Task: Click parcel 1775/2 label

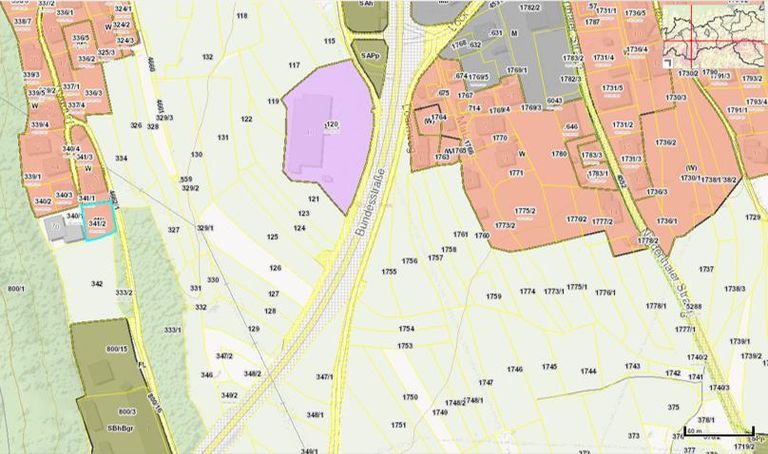Action: coord(526,211)
